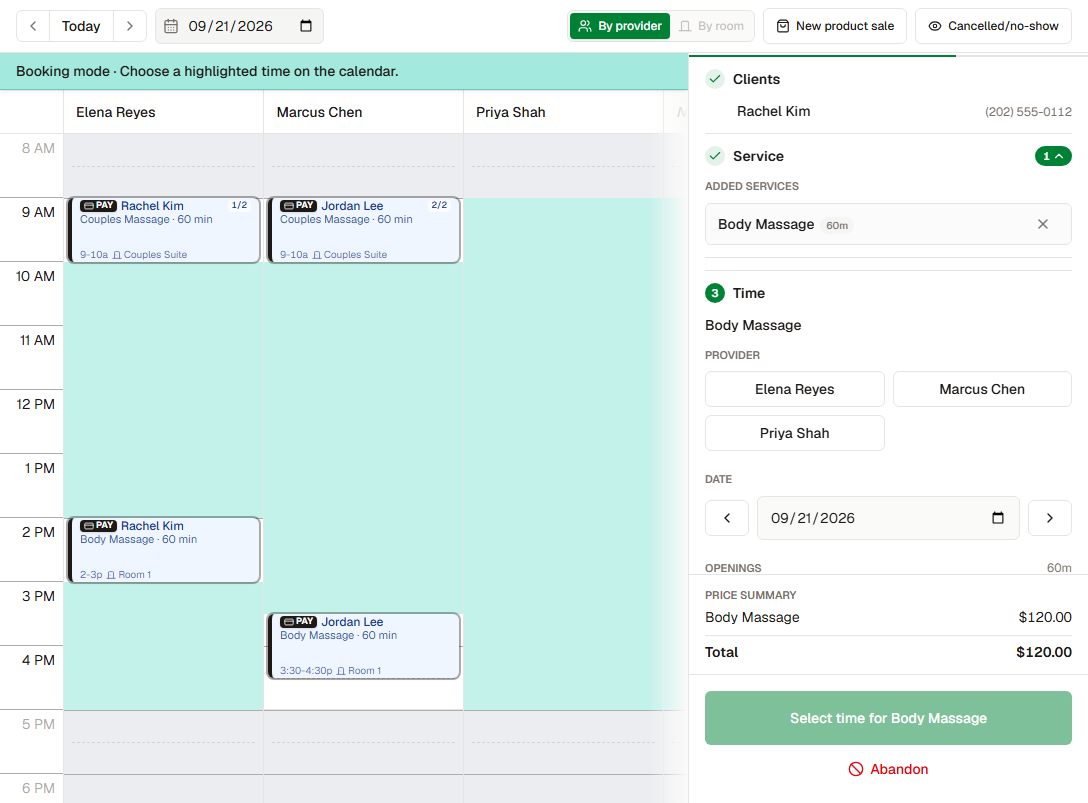Select Priya Shah as provider
Screen dimensions: 1088x803
click(794, 433)
